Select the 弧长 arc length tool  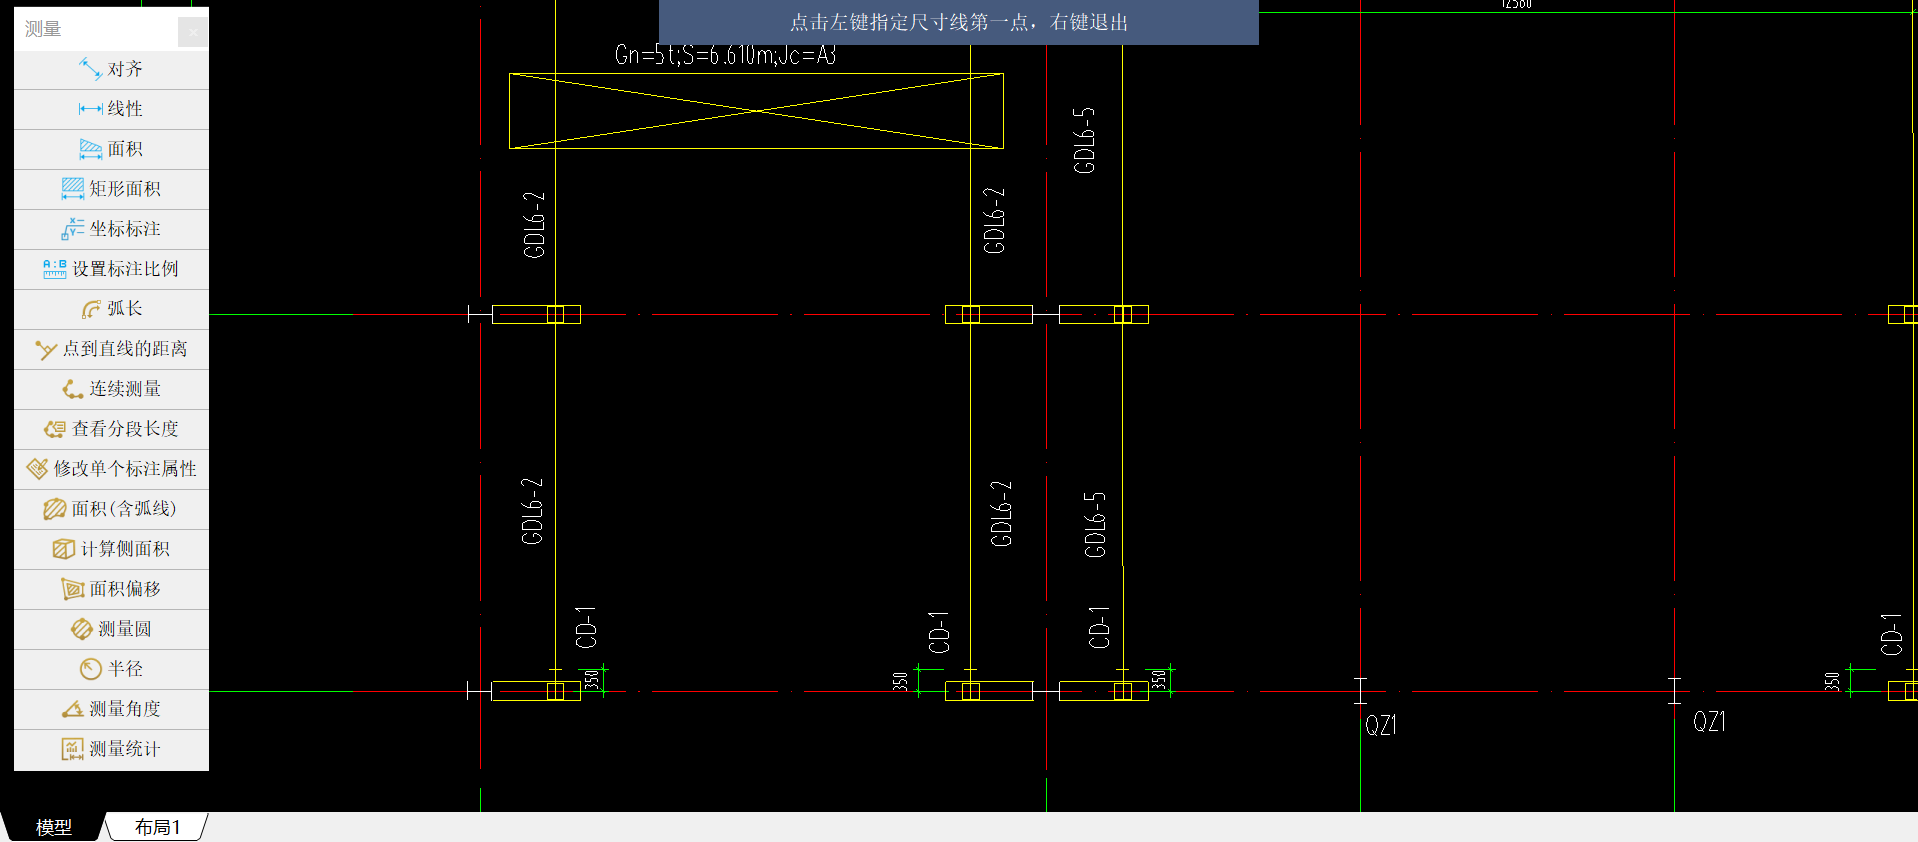click(111, 309)
